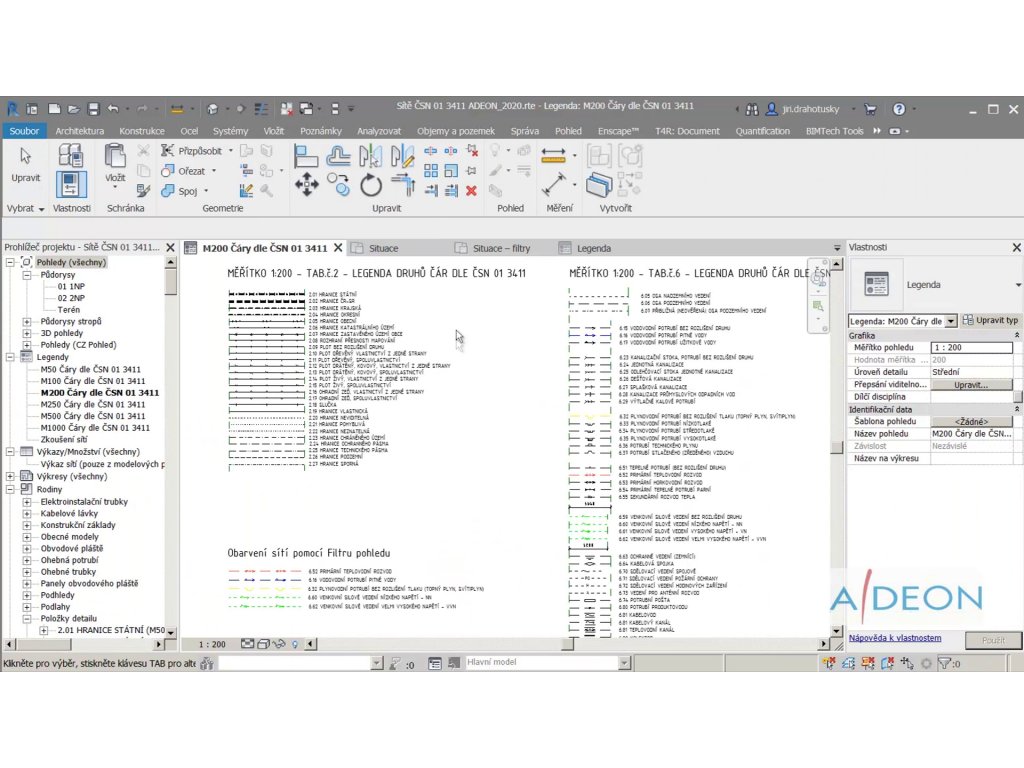Expand the 3D pohledy tree node
The height and width of the screenshot is (768, 1024).
(x=27, y=333)
